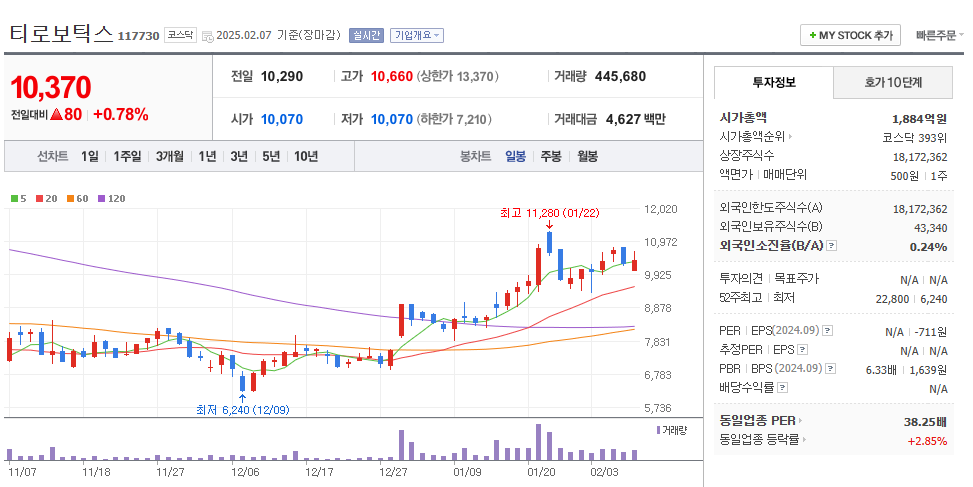Open 빠른주문 dropdown
The width and height of the screenshot is (973, 487).
940,35
